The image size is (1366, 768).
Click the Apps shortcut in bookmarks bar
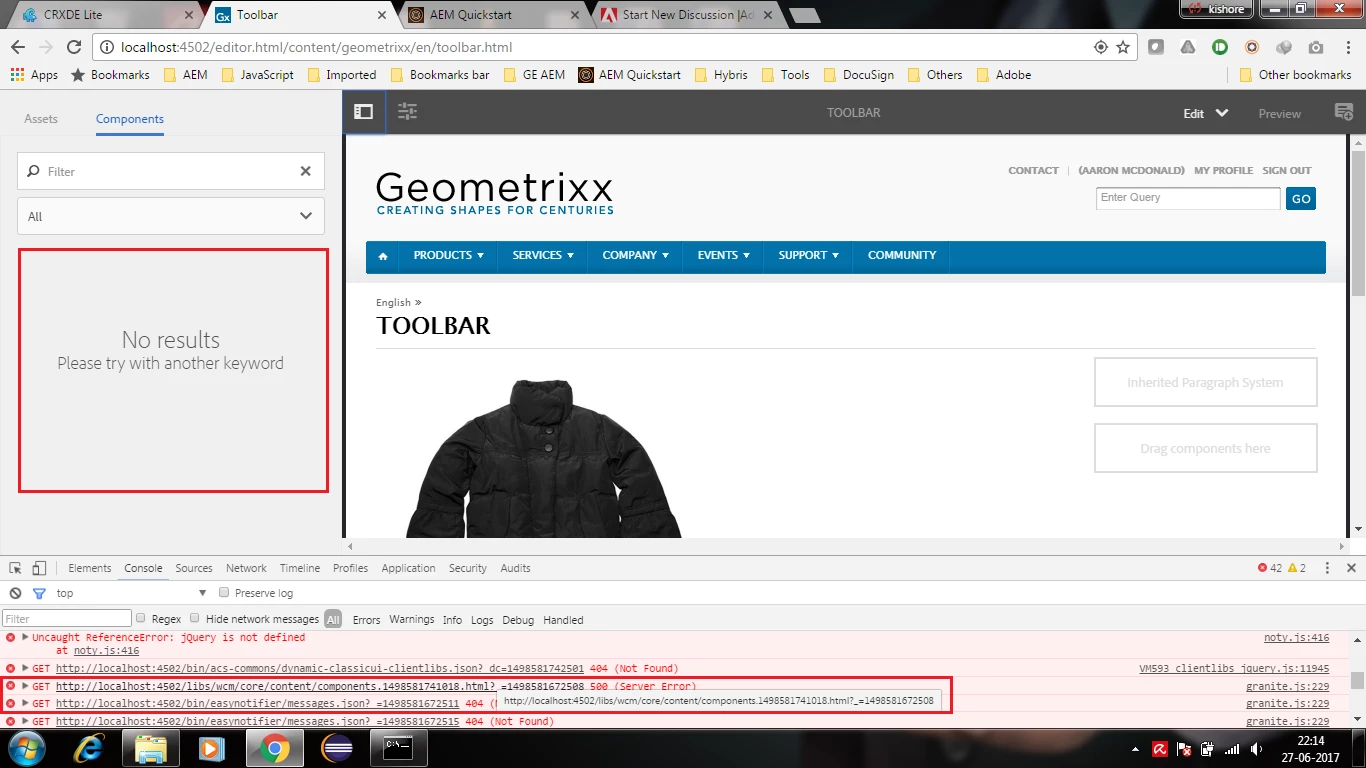(x=34, y=75)
